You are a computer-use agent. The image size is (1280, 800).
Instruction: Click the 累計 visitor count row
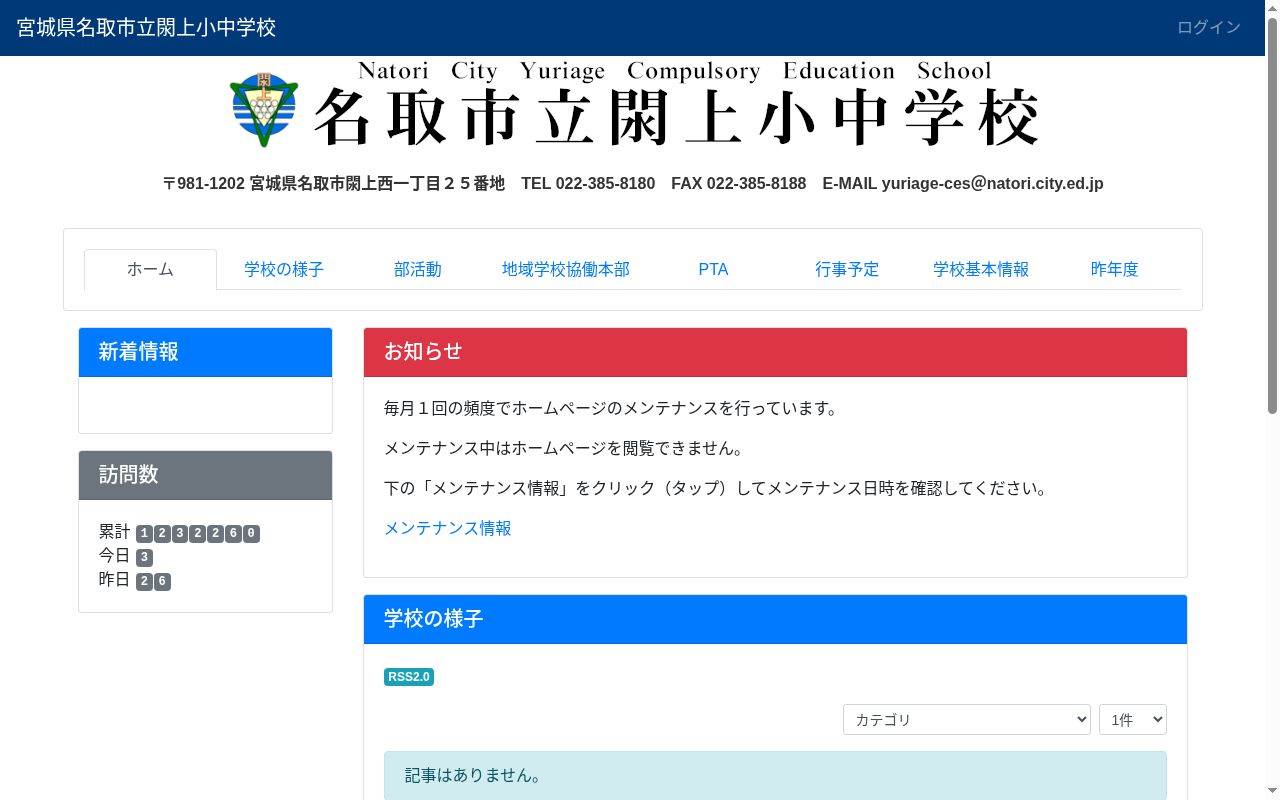(179, 532)
